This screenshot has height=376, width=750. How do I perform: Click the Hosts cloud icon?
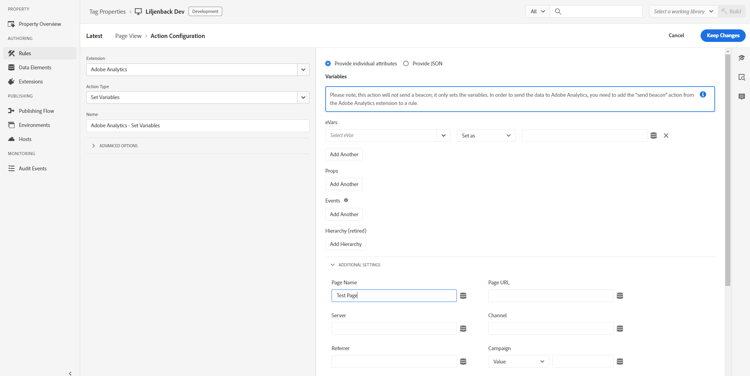pyautogui.click(x=11, y=139)
